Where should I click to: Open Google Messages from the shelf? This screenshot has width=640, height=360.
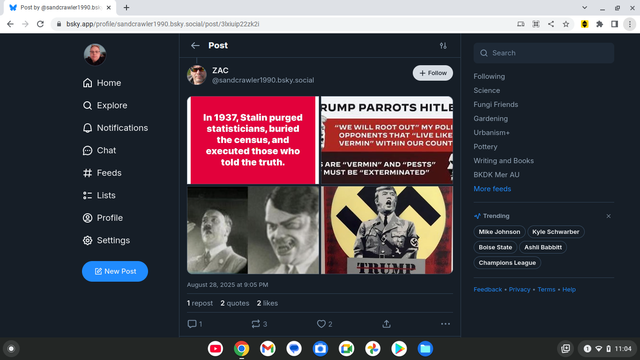coord(294,349)
